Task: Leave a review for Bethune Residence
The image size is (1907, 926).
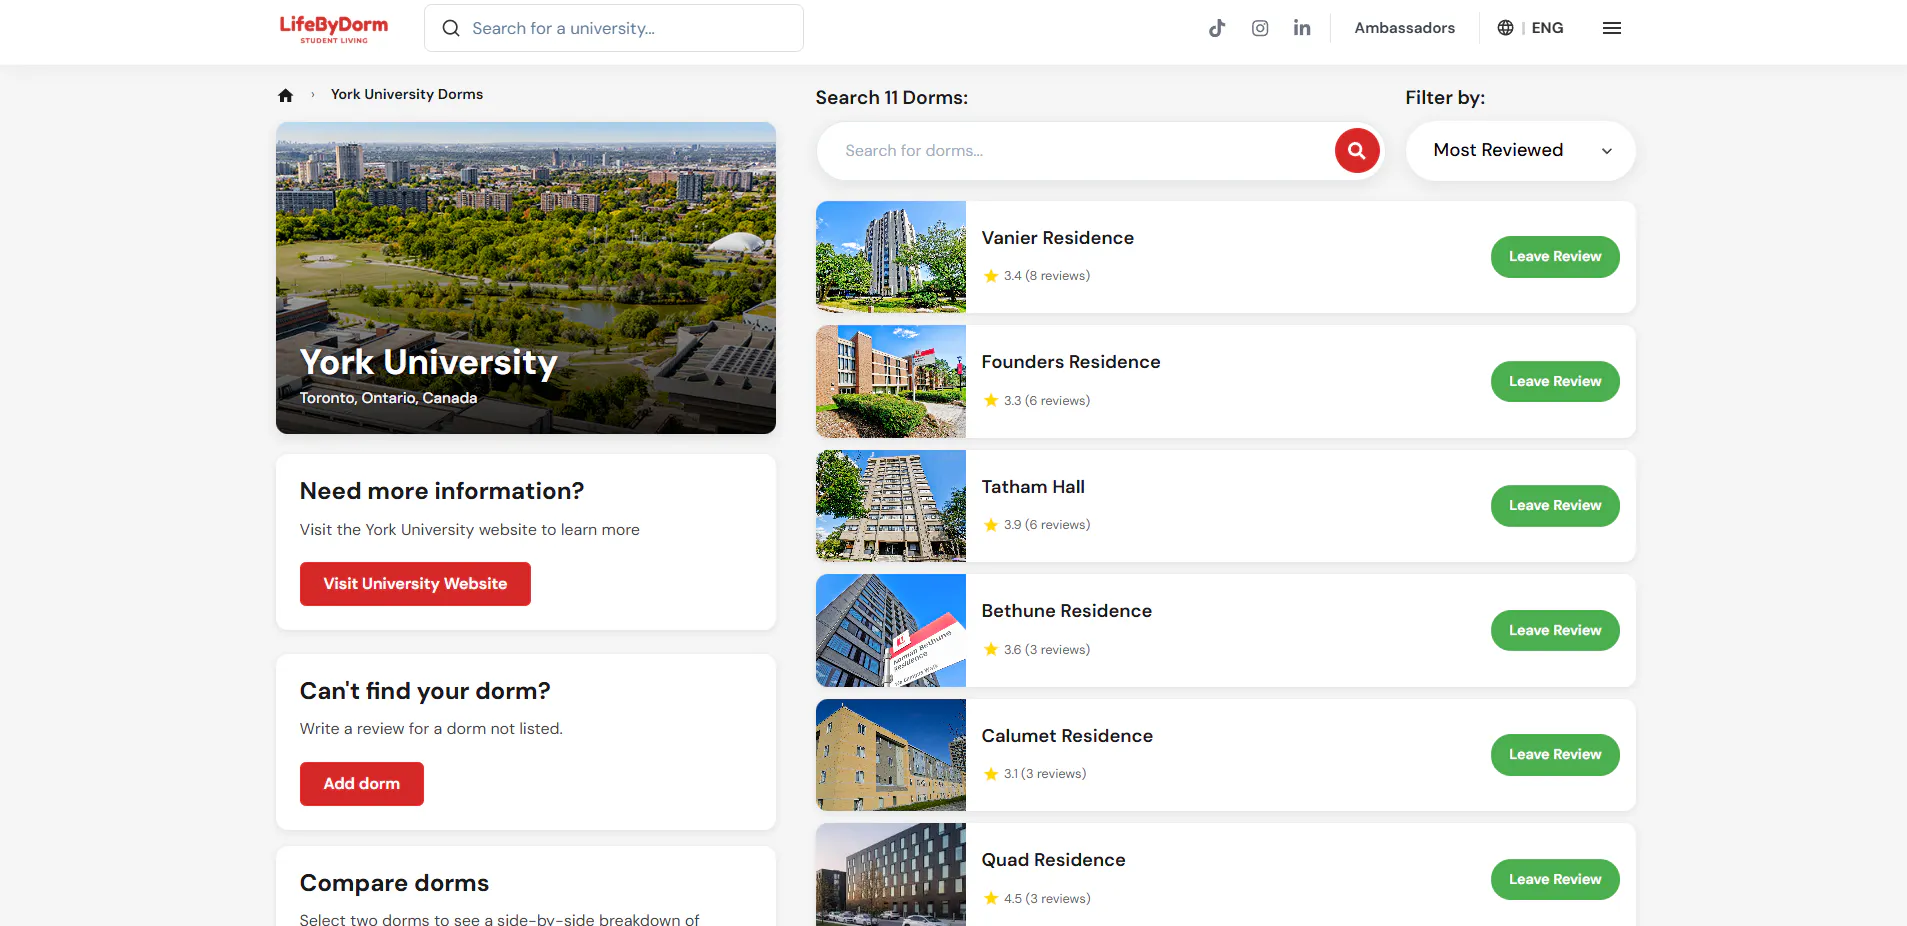Action: 1555,630
